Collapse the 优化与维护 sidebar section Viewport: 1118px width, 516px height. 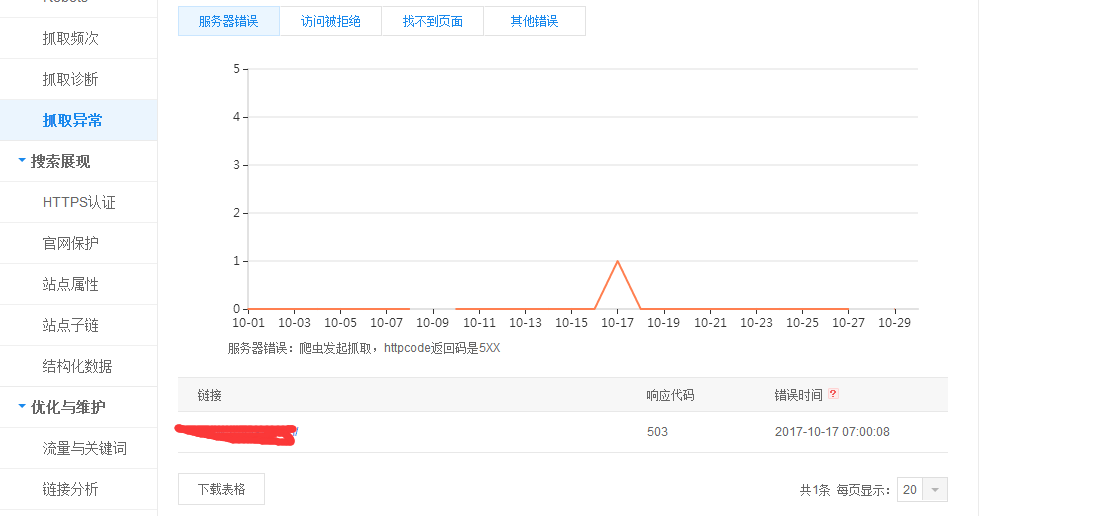67,407
